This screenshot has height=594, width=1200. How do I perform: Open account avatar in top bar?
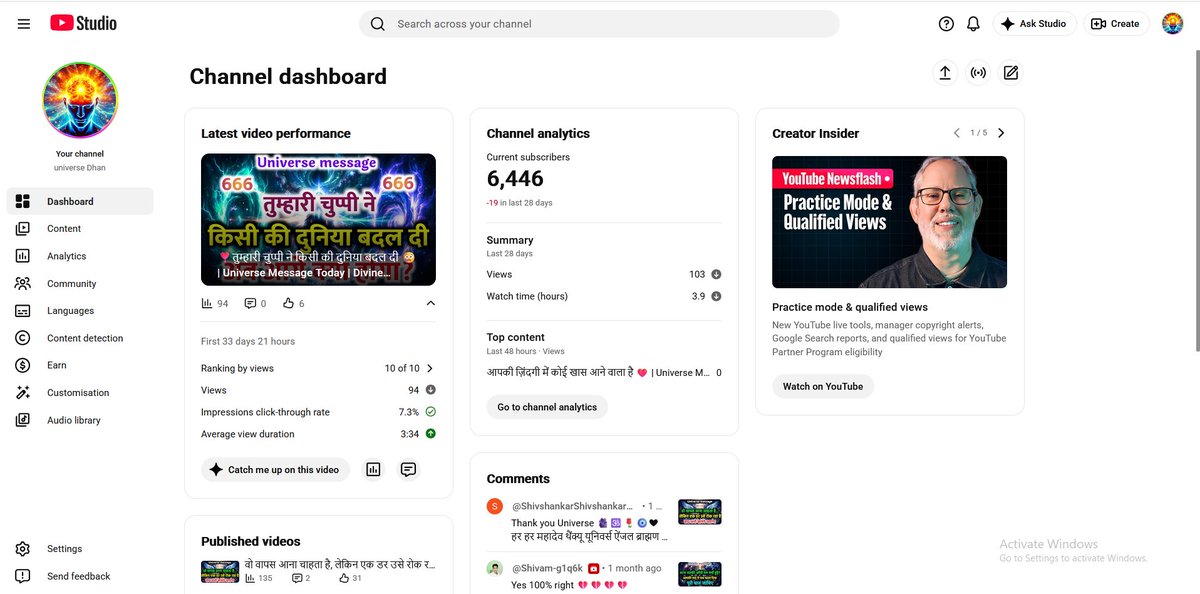[1173, 23]
